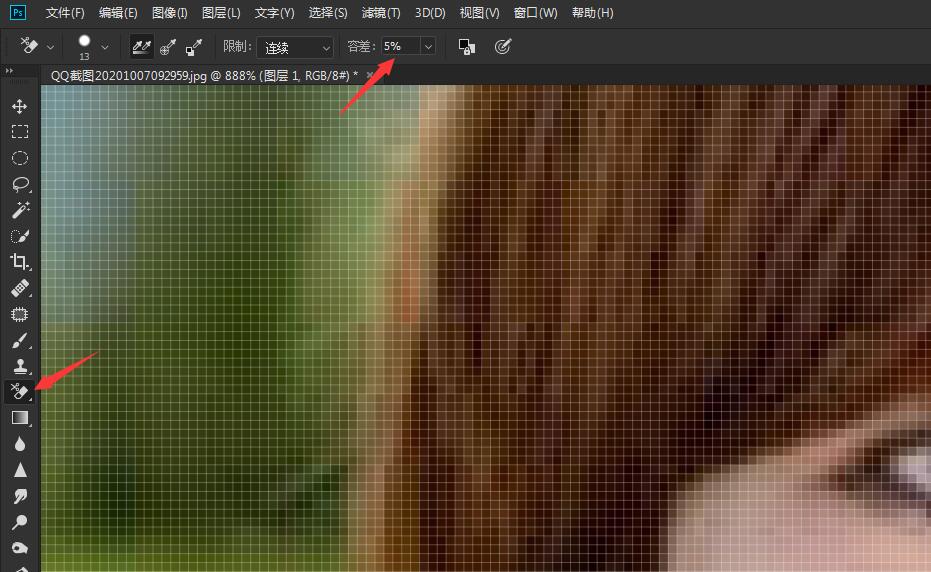Toggle pen pressure for size icon
The width and height of the screenshot is (931, 572).
click(x=502, y=46)
